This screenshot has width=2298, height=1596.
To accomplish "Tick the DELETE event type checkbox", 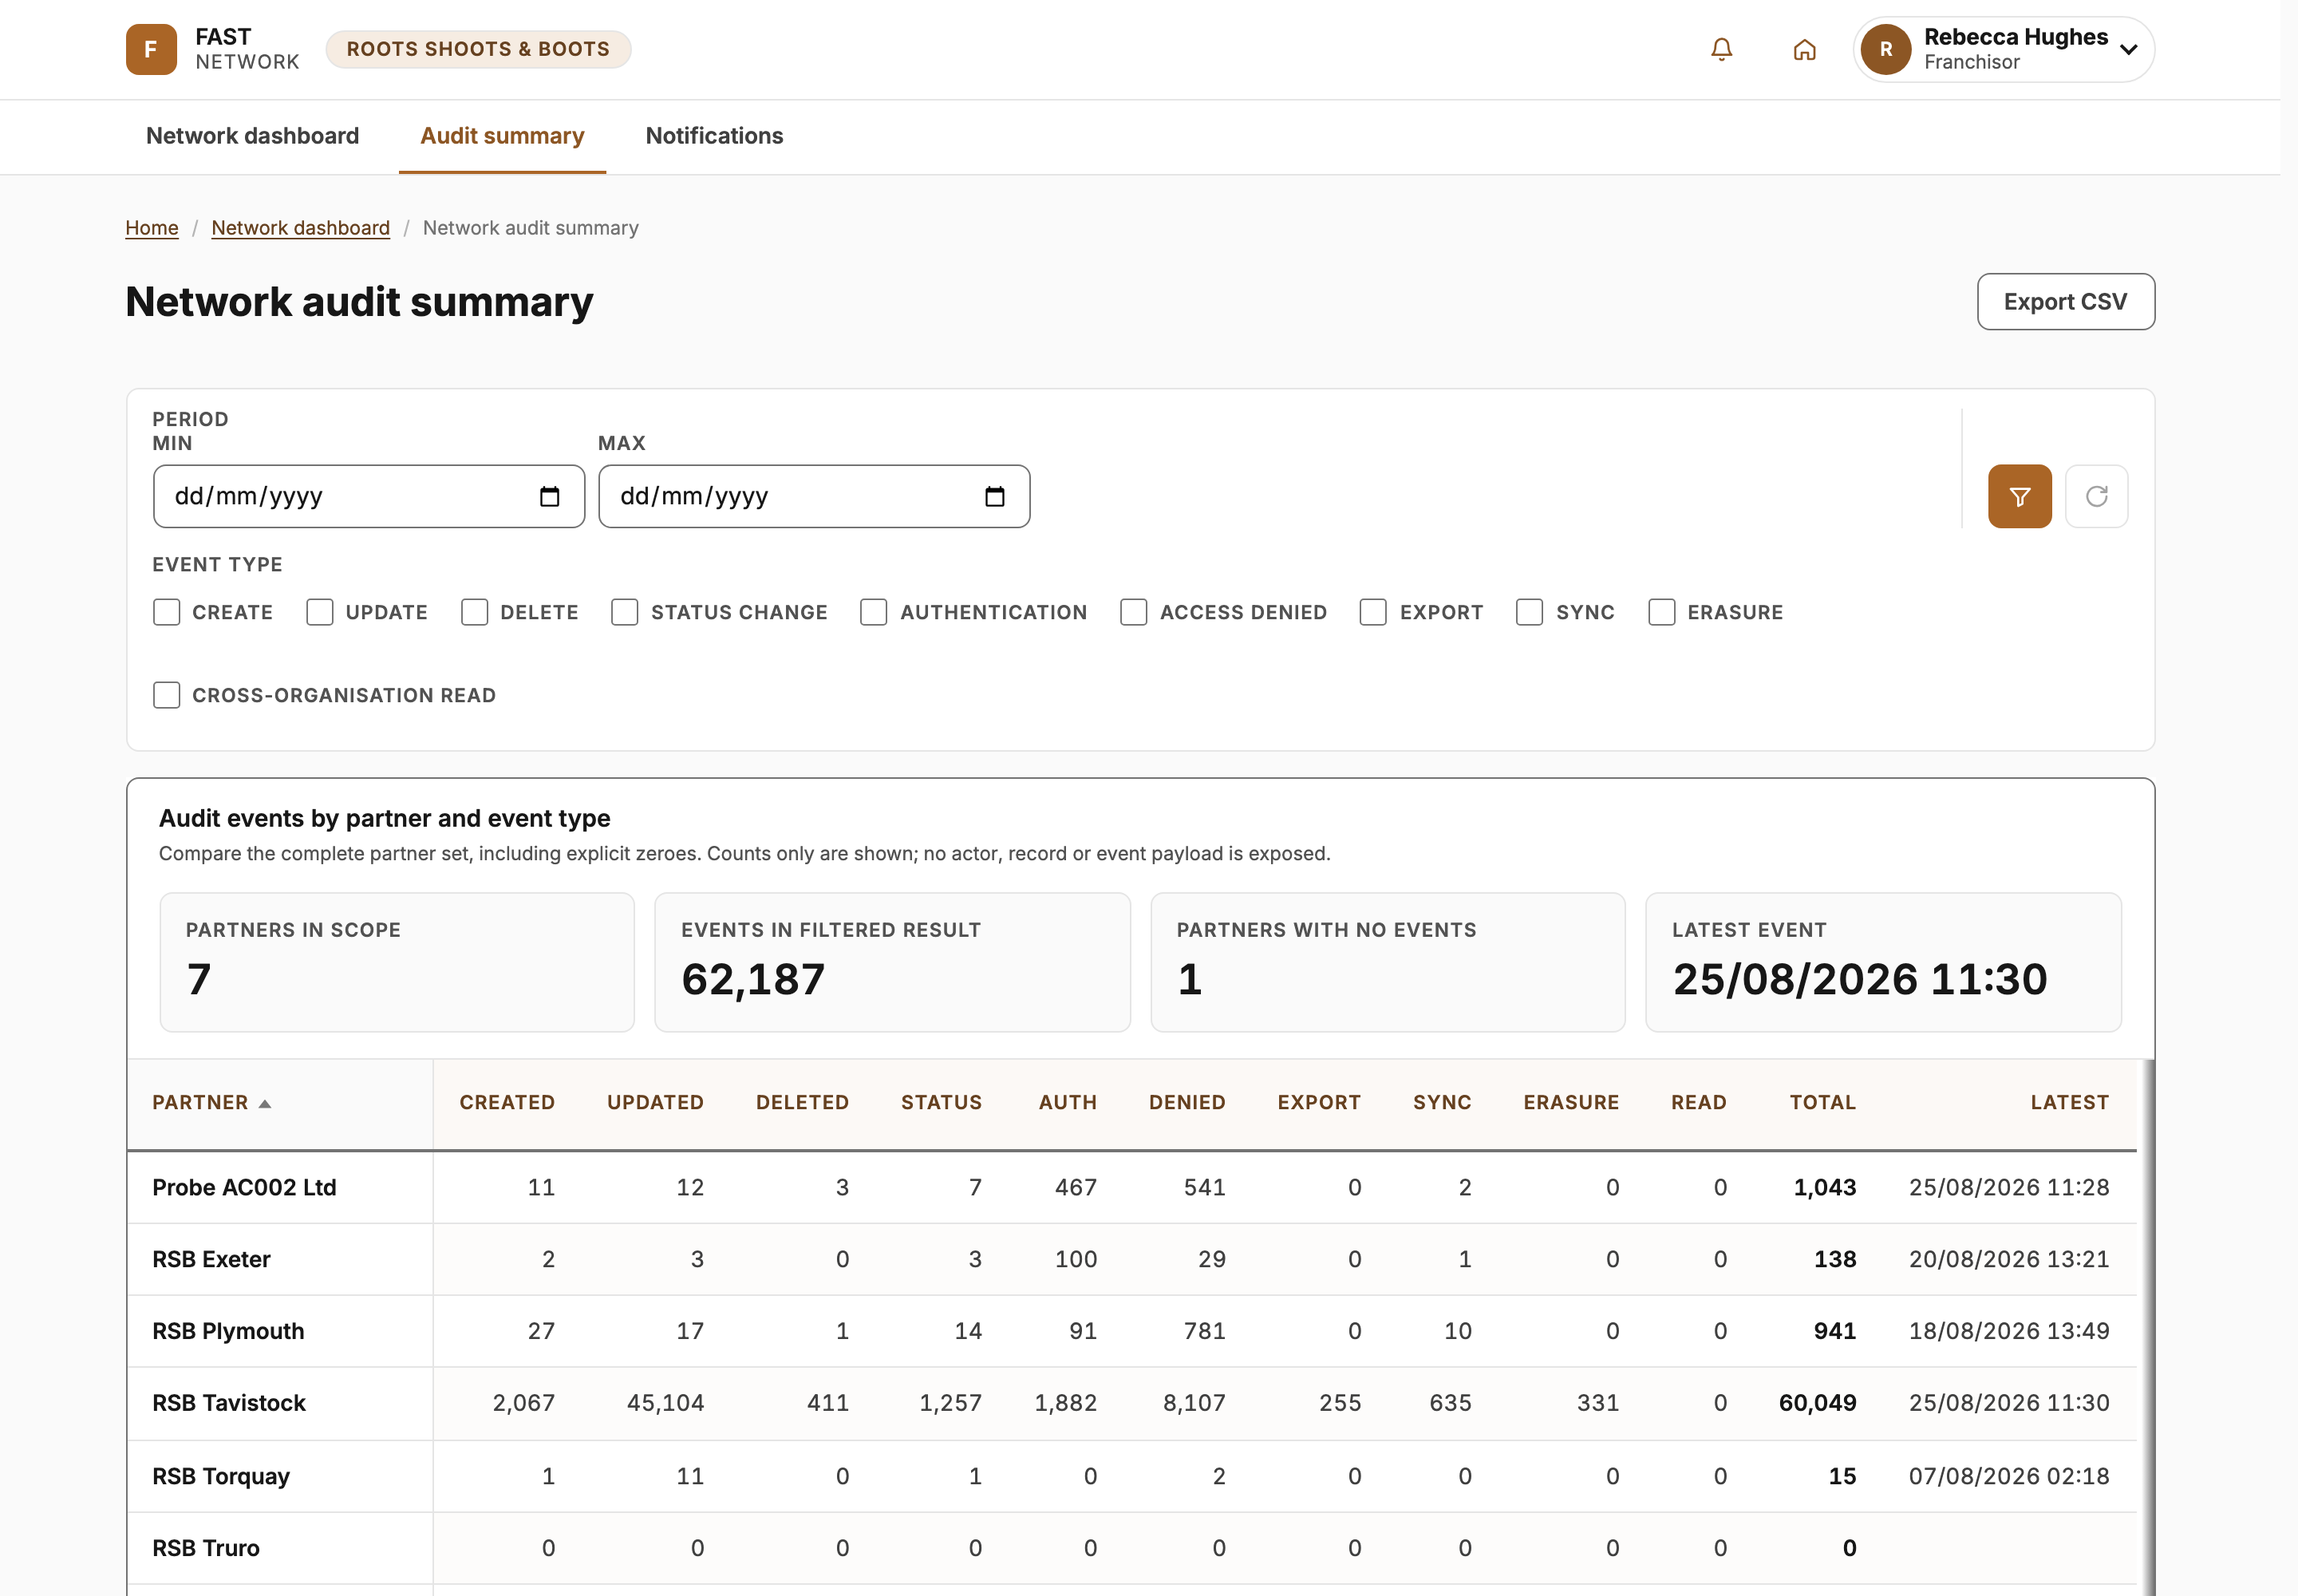I will click(475, 612).
